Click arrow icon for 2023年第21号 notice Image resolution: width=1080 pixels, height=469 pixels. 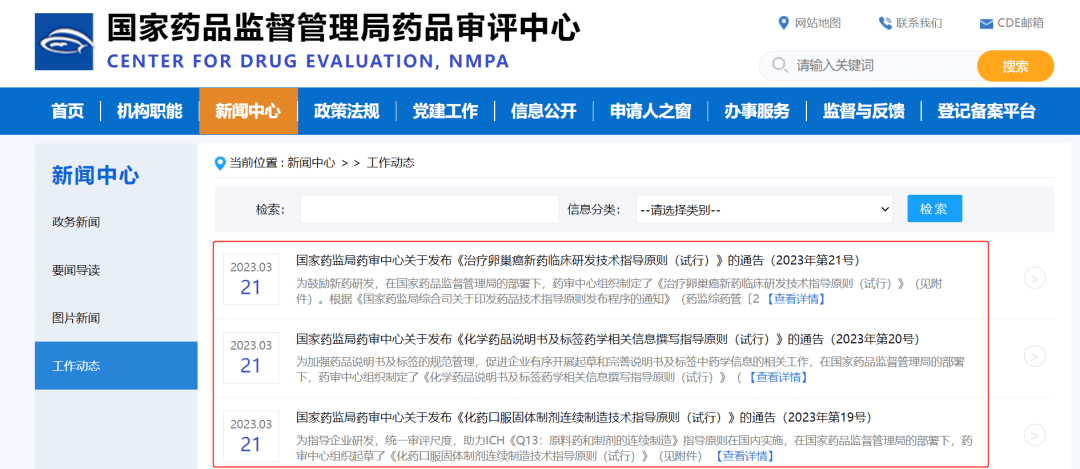[x=1035, y=279]
